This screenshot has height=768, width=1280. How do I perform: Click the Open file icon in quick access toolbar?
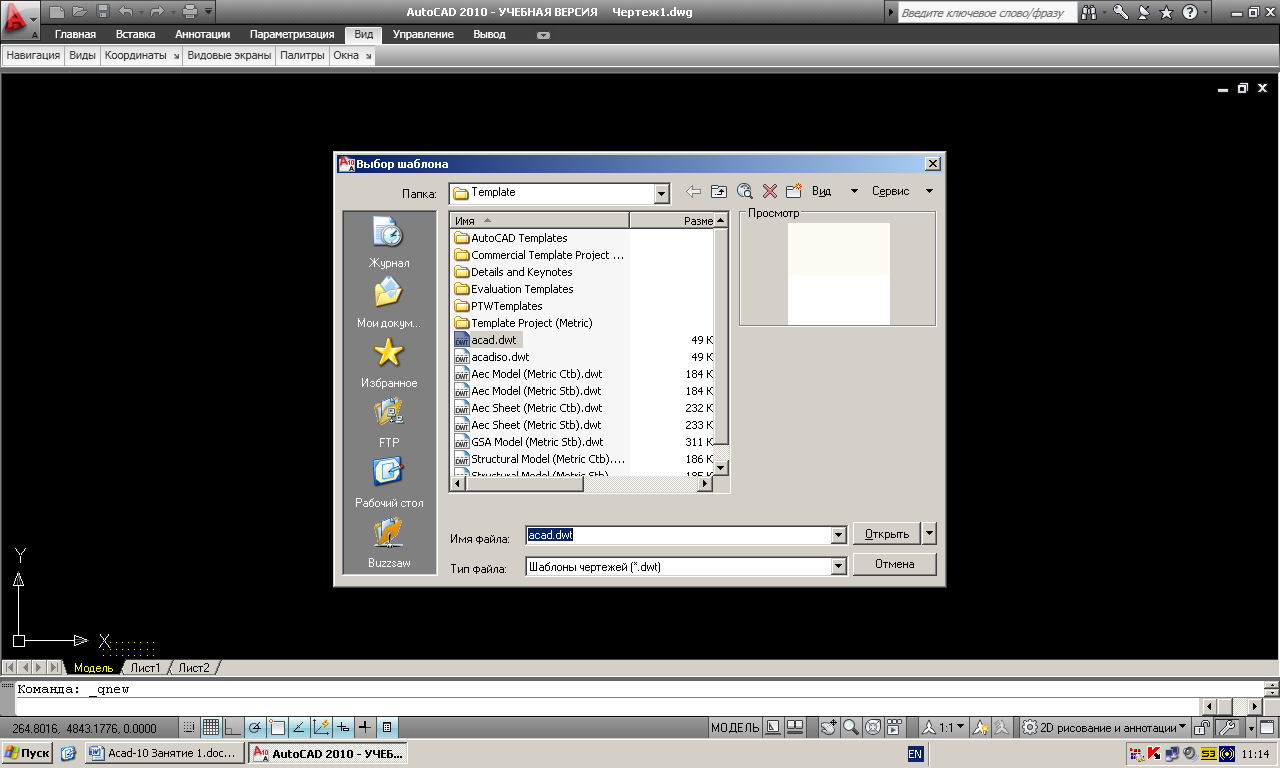tap(80, 12)
